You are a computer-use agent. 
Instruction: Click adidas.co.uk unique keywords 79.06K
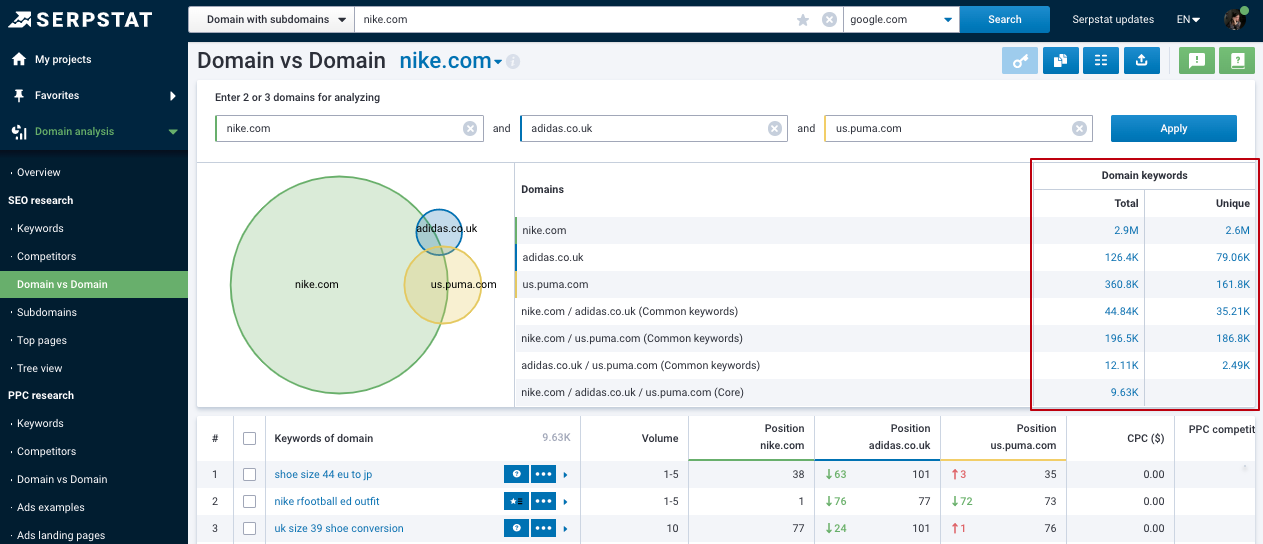1233,257
